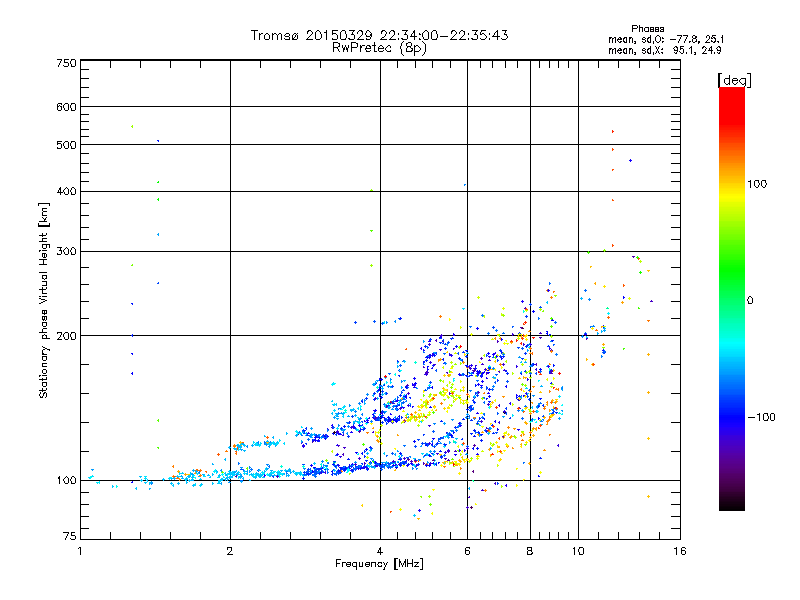
Task: Click the x-axis label '10'
Action: [x=578, y=551]
